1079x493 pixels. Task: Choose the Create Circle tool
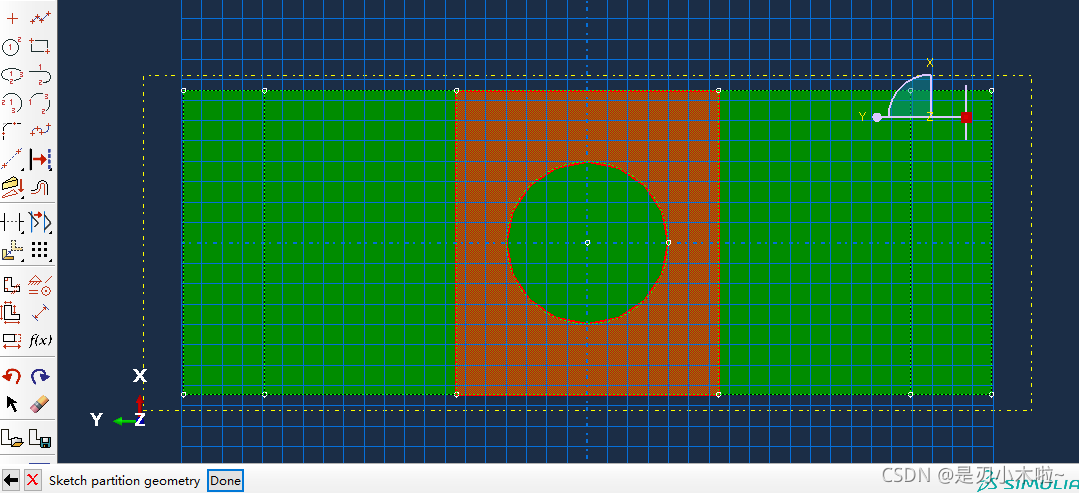[x=12, y=46]
